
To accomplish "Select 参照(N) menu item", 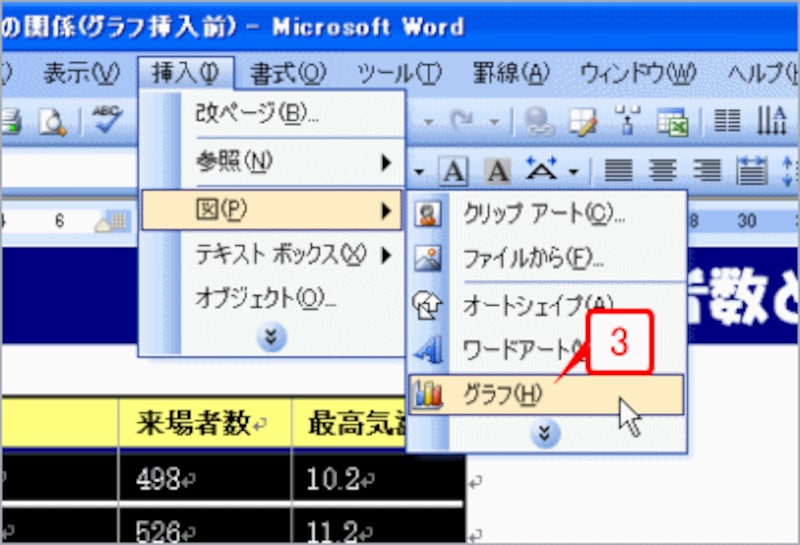I will pos(272,163).
